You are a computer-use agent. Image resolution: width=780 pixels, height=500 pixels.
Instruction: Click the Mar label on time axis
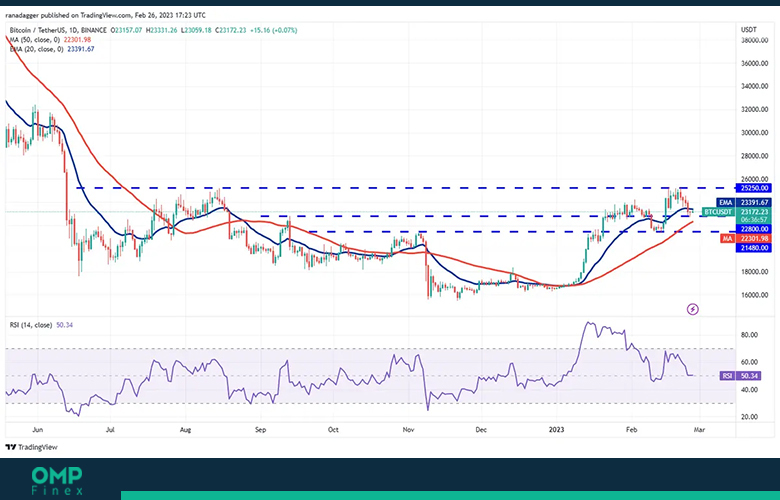[699, 429]
